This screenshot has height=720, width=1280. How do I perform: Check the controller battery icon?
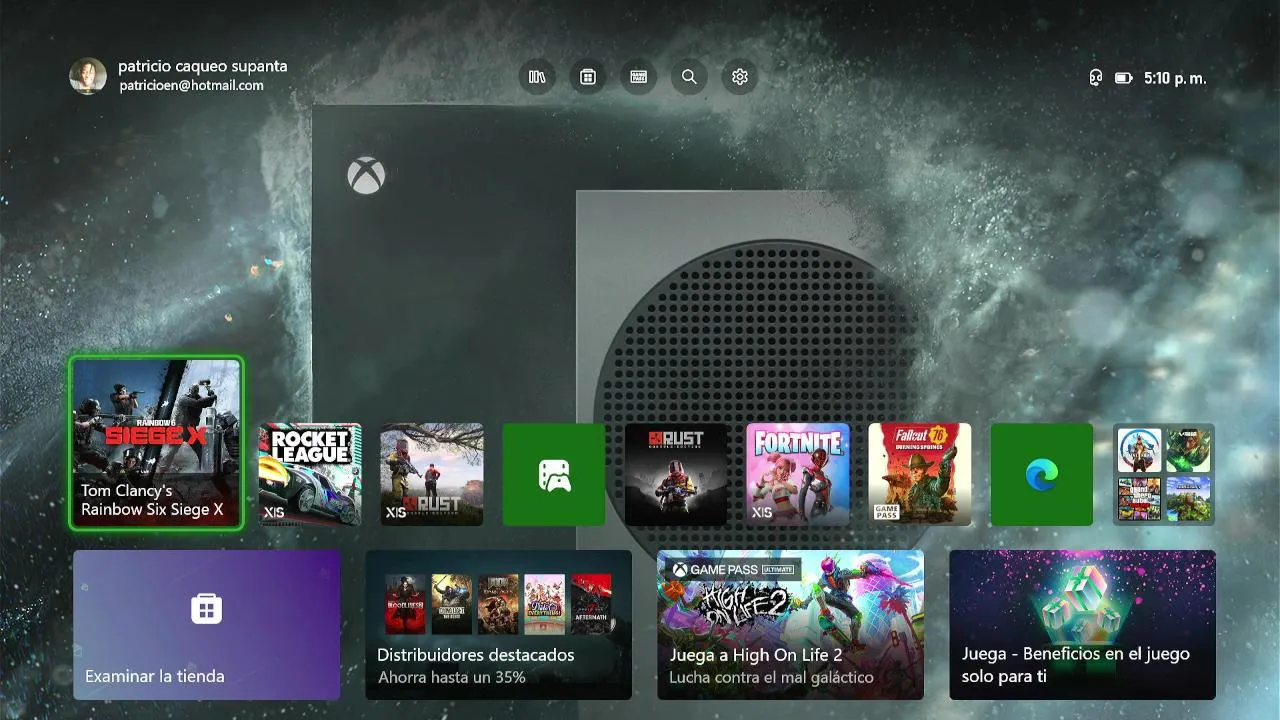pyautogui.click(x=1123, y=77)
